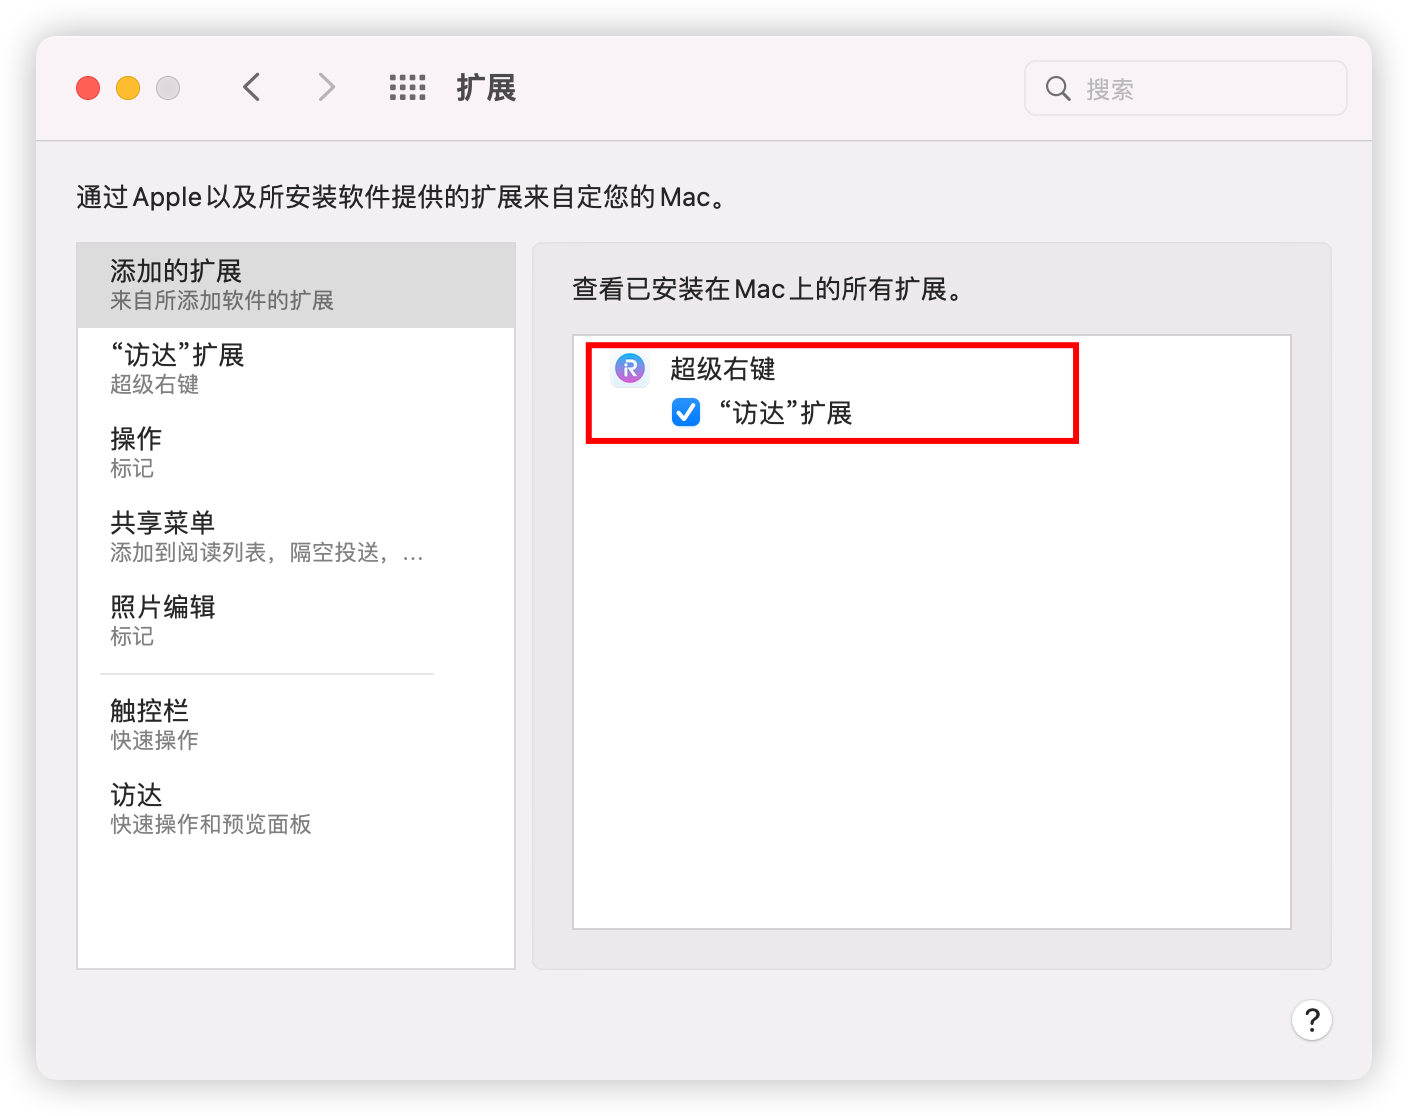Minimize the window with yellow button

pyautogui.click(x=128, y=88)
